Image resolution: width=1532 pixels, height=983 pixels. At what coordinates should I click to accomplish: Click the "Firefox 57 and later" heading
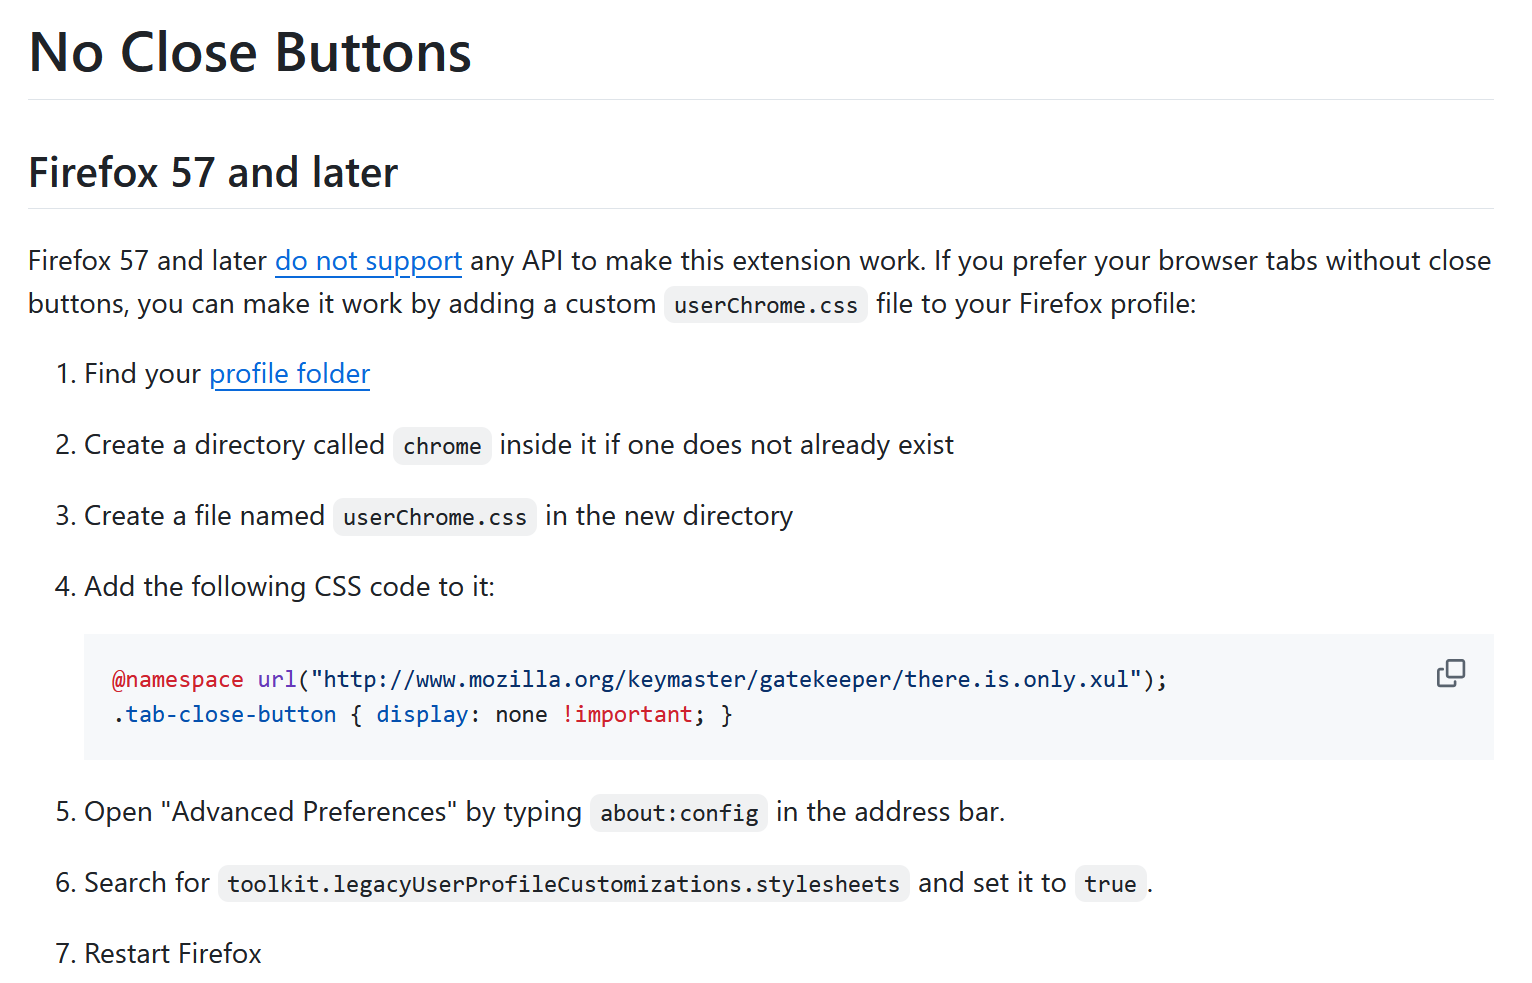coord(213,173)
